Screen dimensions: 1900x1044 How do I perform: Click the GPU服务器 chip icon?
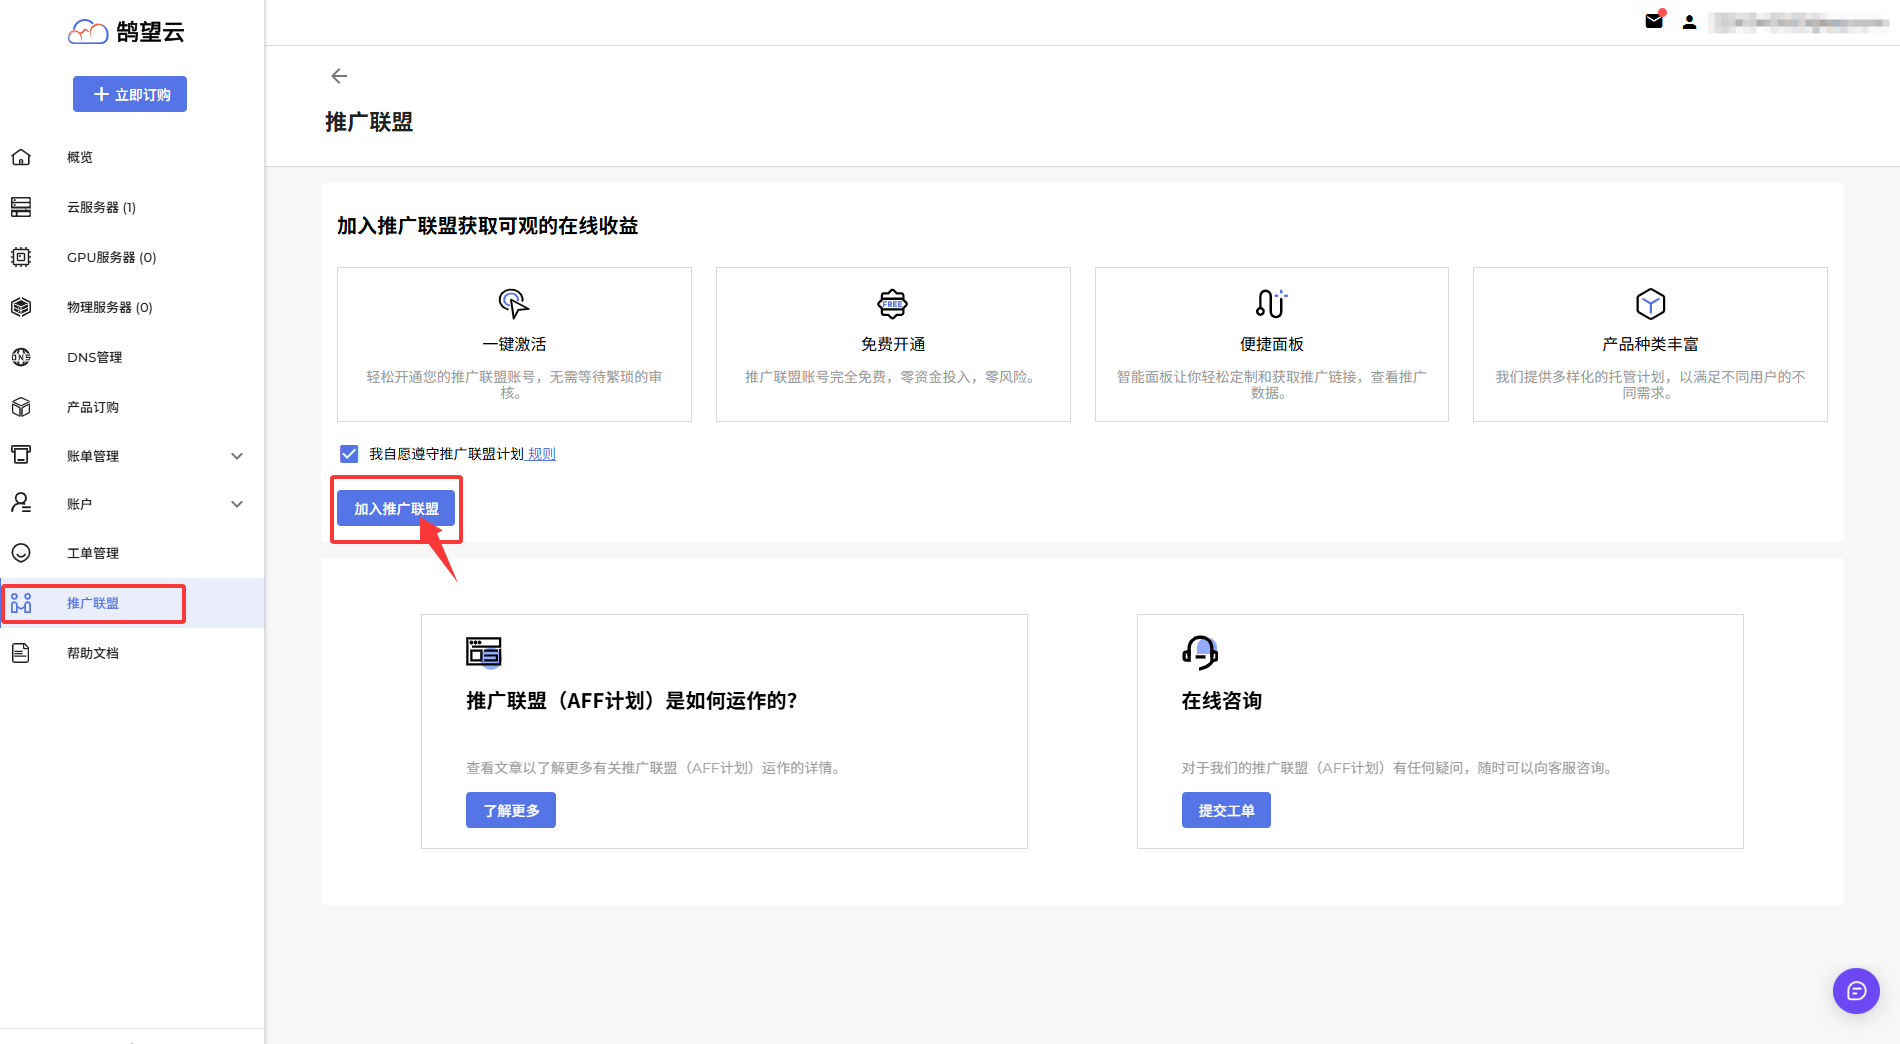pos(21,257)
